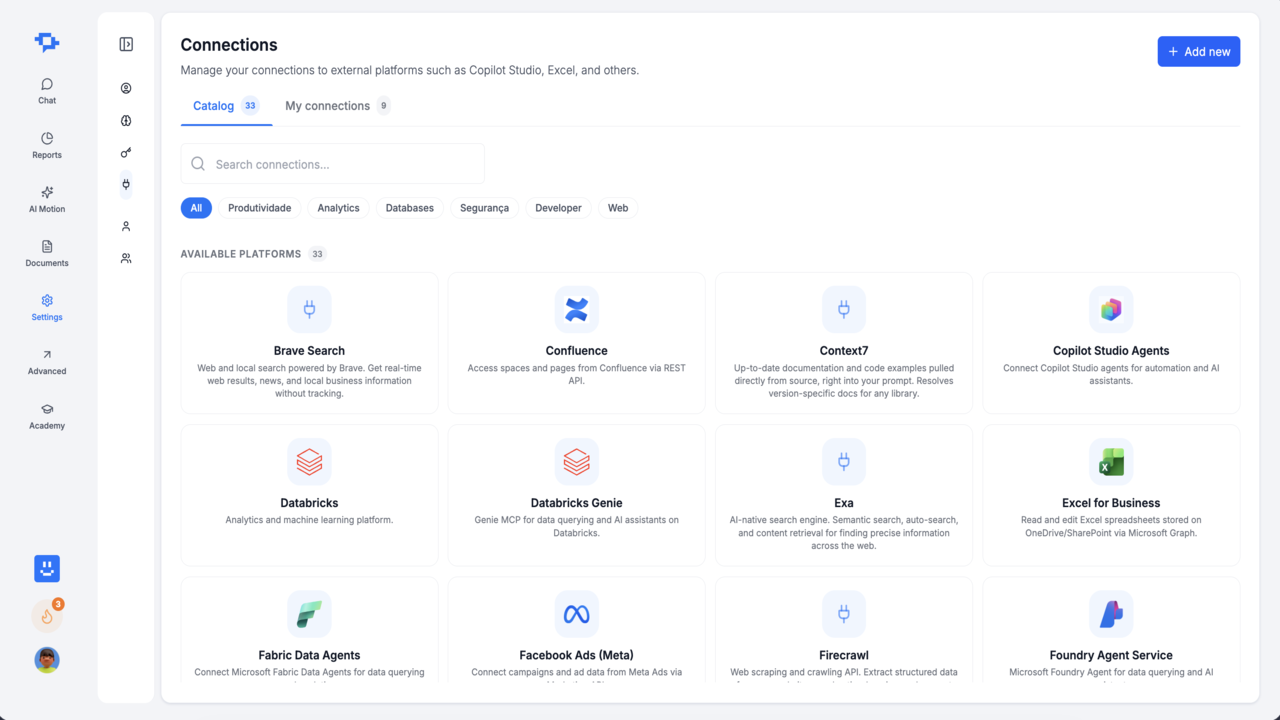Screen dimensions: 1280x720
Task: Open the key icon settings page
Action: point(126,153)
